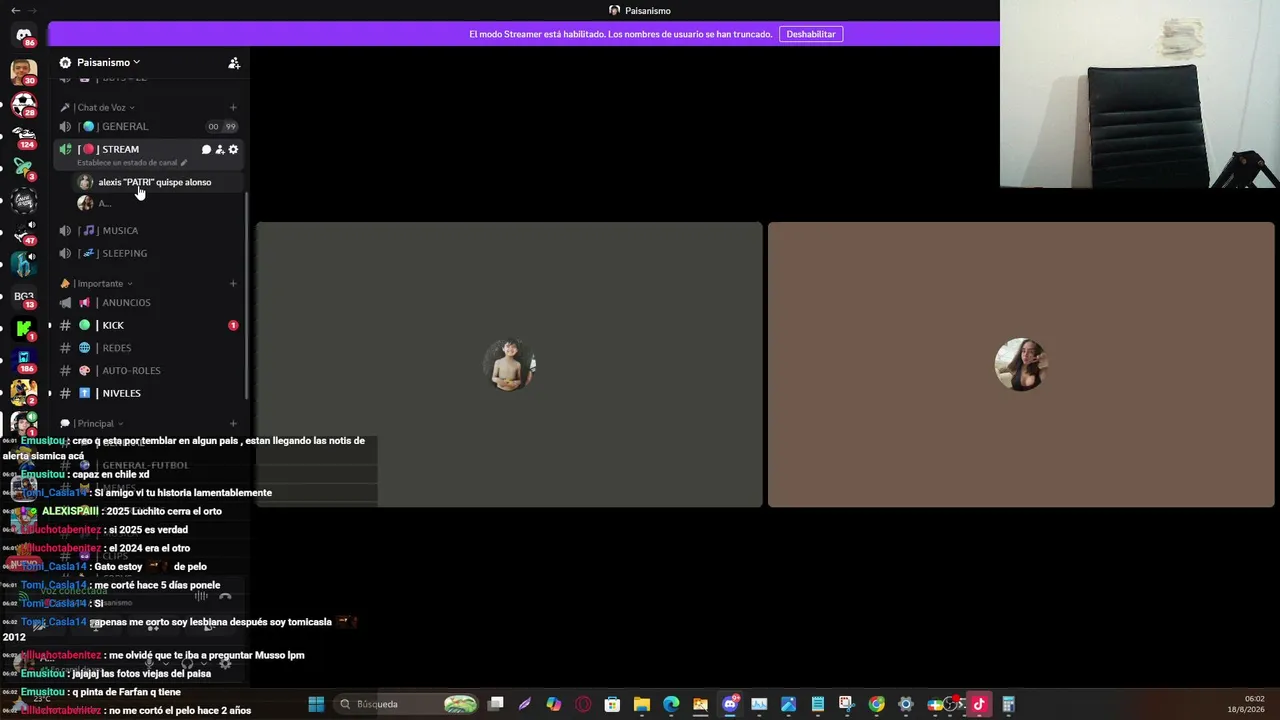Switch to Discord in the taskbar
Screen dimensions: 1280x720
(x=730, y=704)
